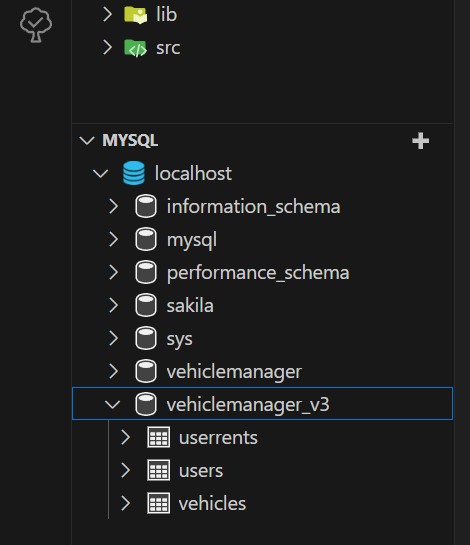Screen dimensions: 470x545
Task: Click the userrents table grid icon
Action: 159,437
